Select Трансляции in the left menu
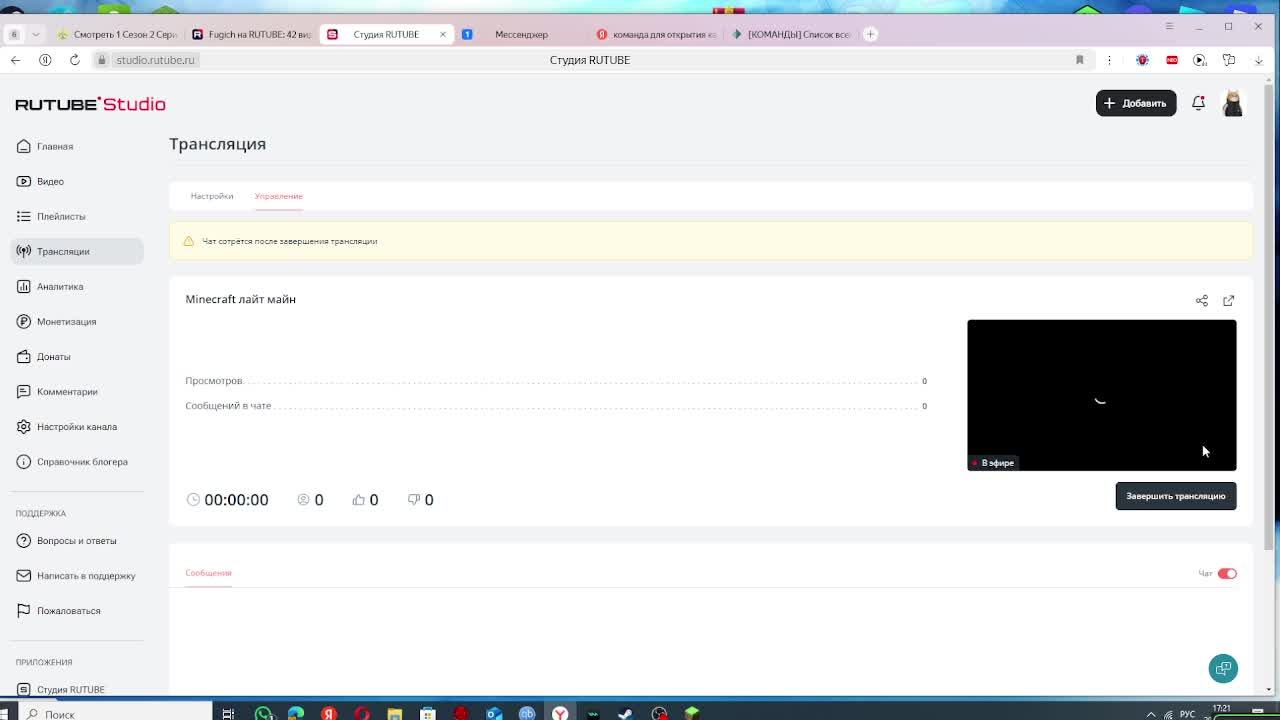This screenshot has width=1280, height=720. click(x=77, y=251)
